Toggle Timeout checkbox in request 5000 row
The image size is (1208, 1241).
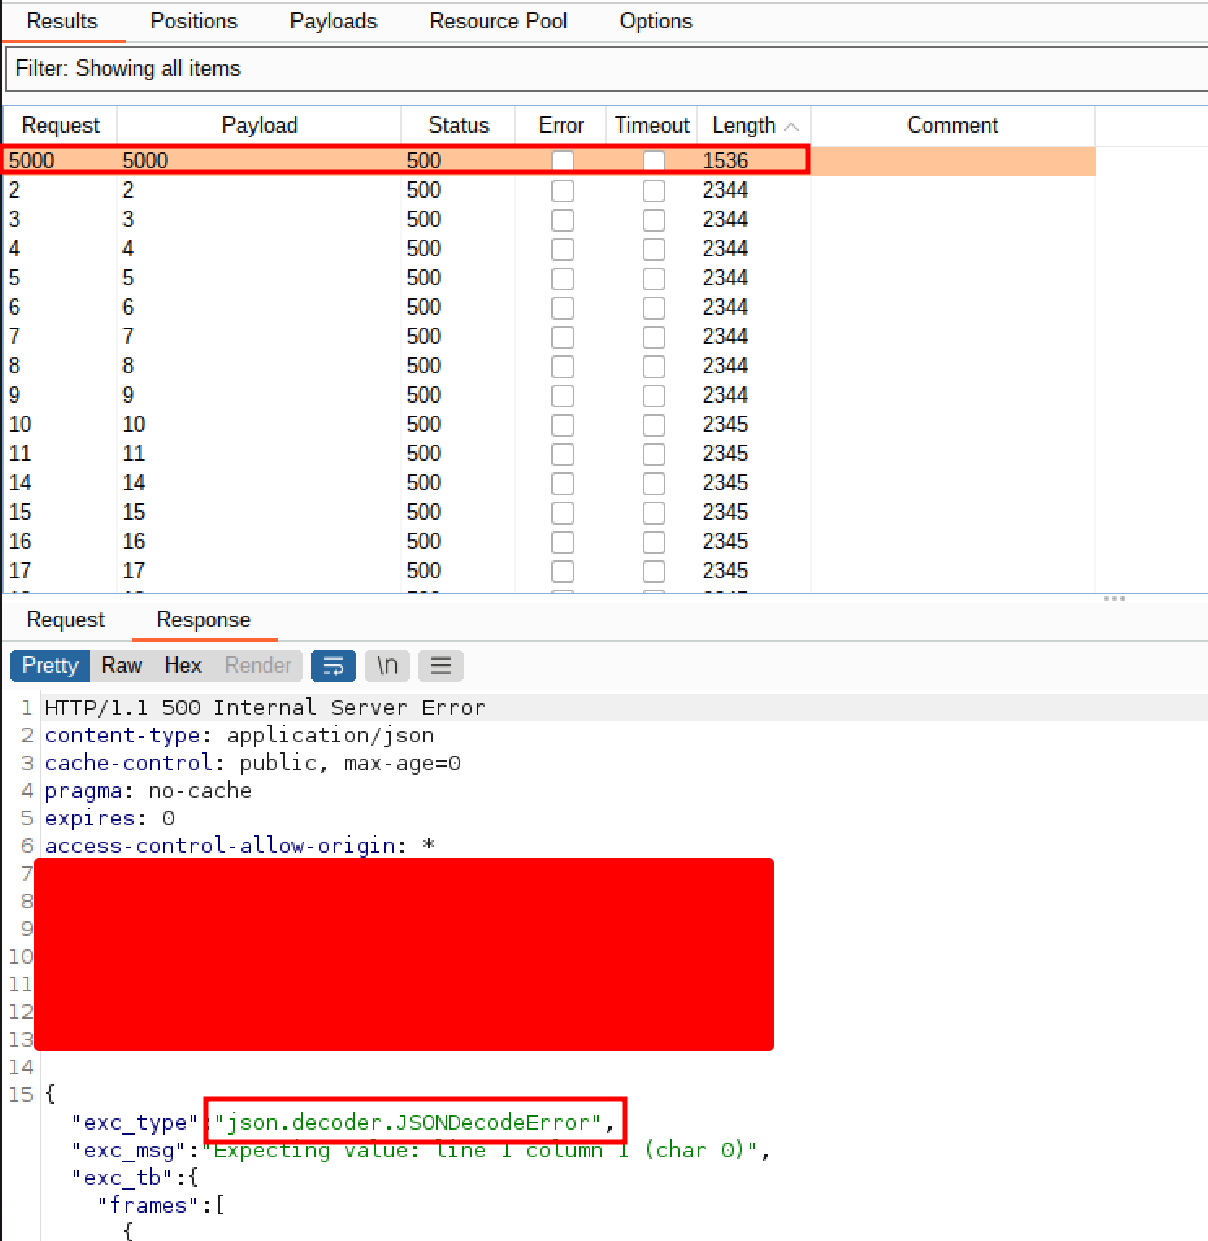pos(654,161)
